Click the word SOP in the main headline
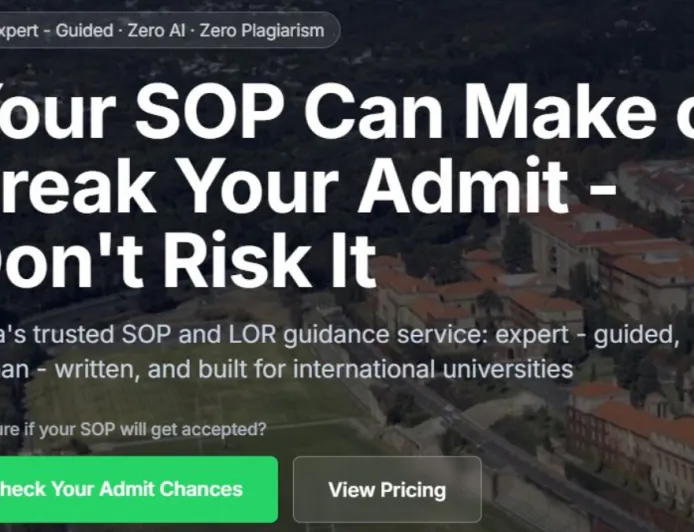Viewport: 694px width, 532px height. coord(210,112)
